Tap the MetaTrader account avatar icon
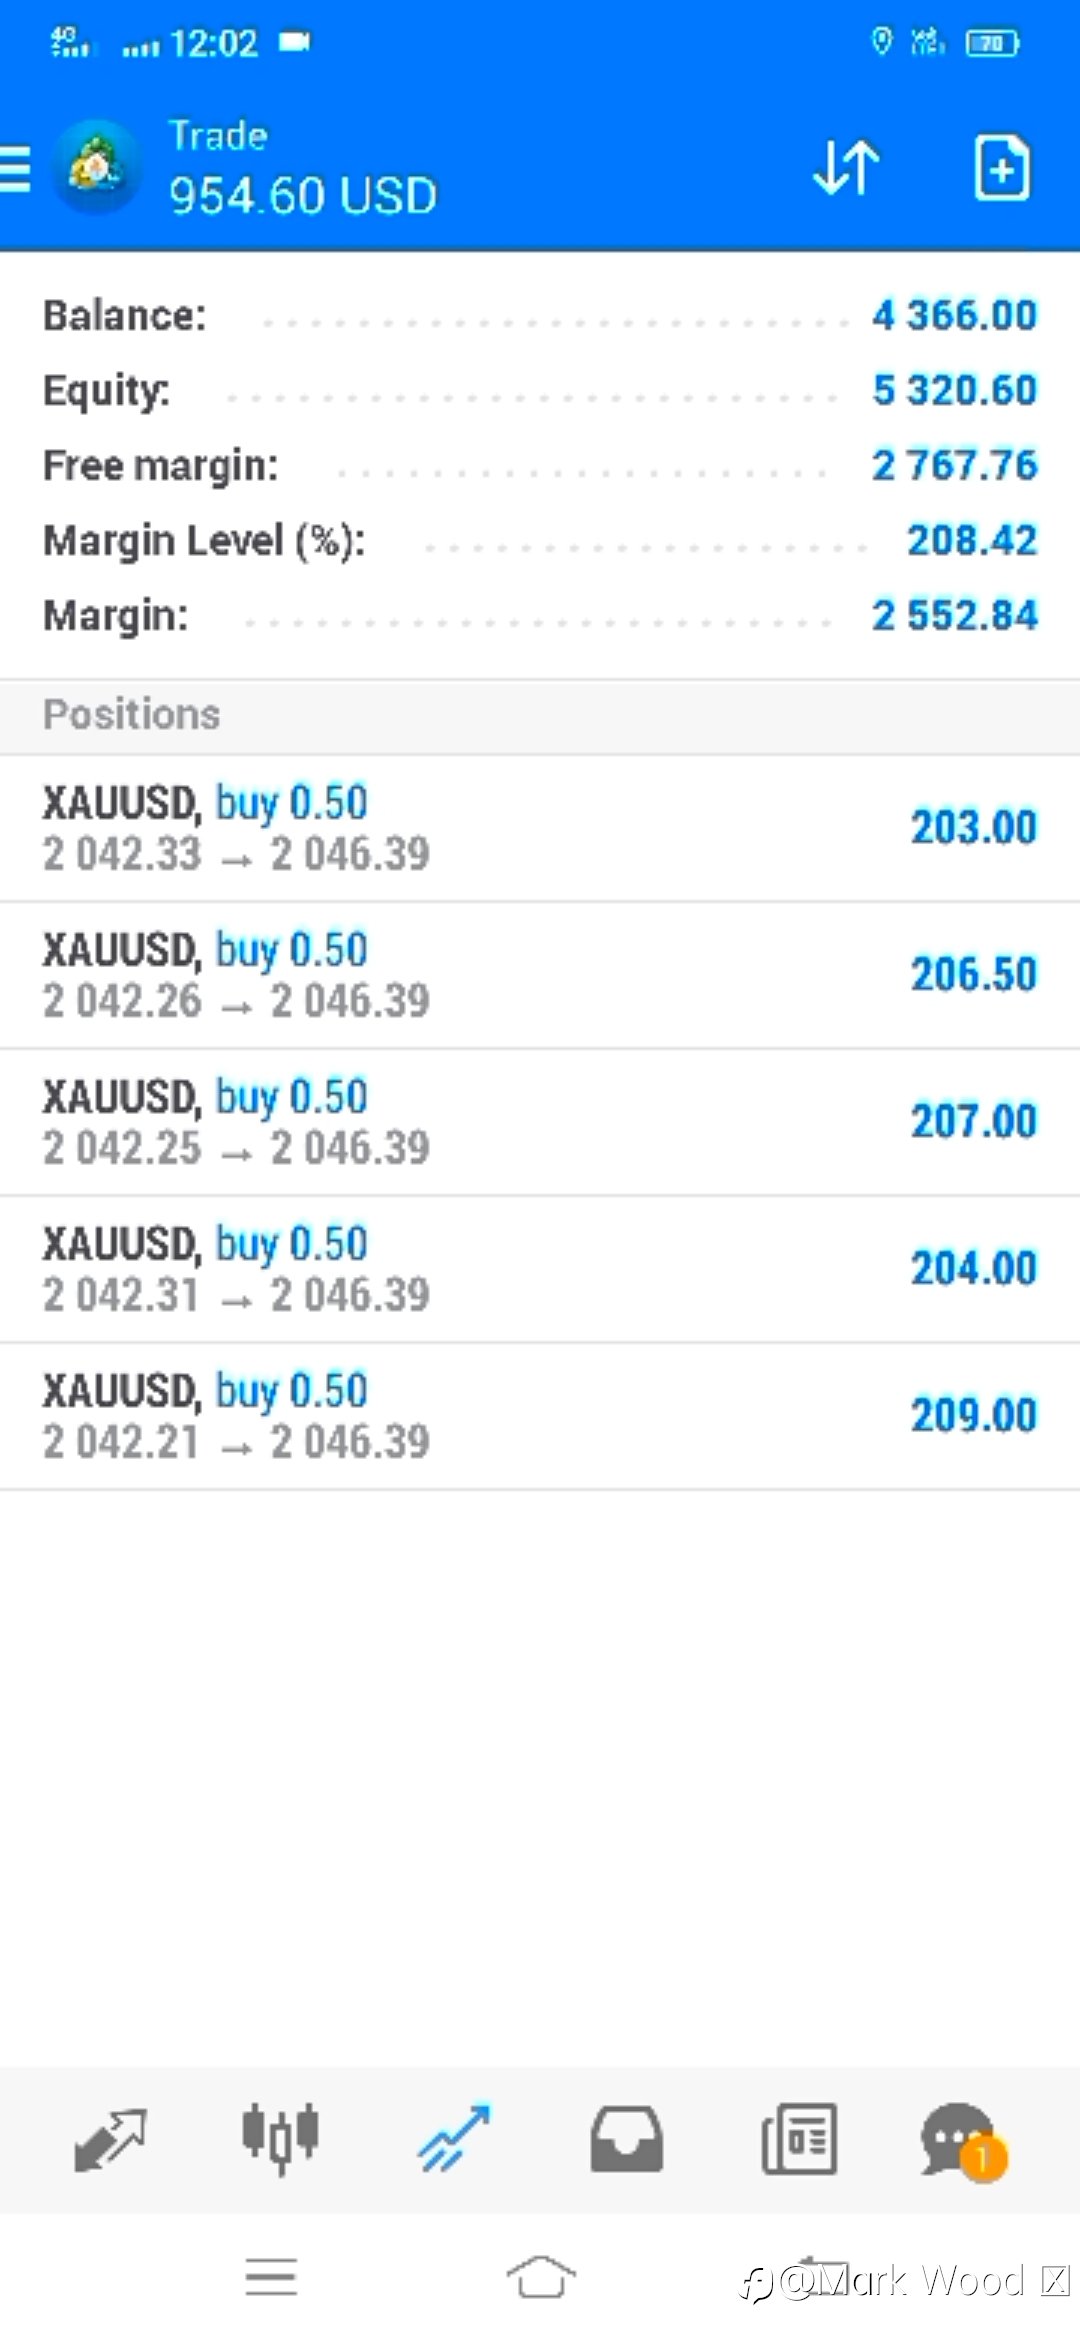 pyautogui.click(x=96, y=166)
